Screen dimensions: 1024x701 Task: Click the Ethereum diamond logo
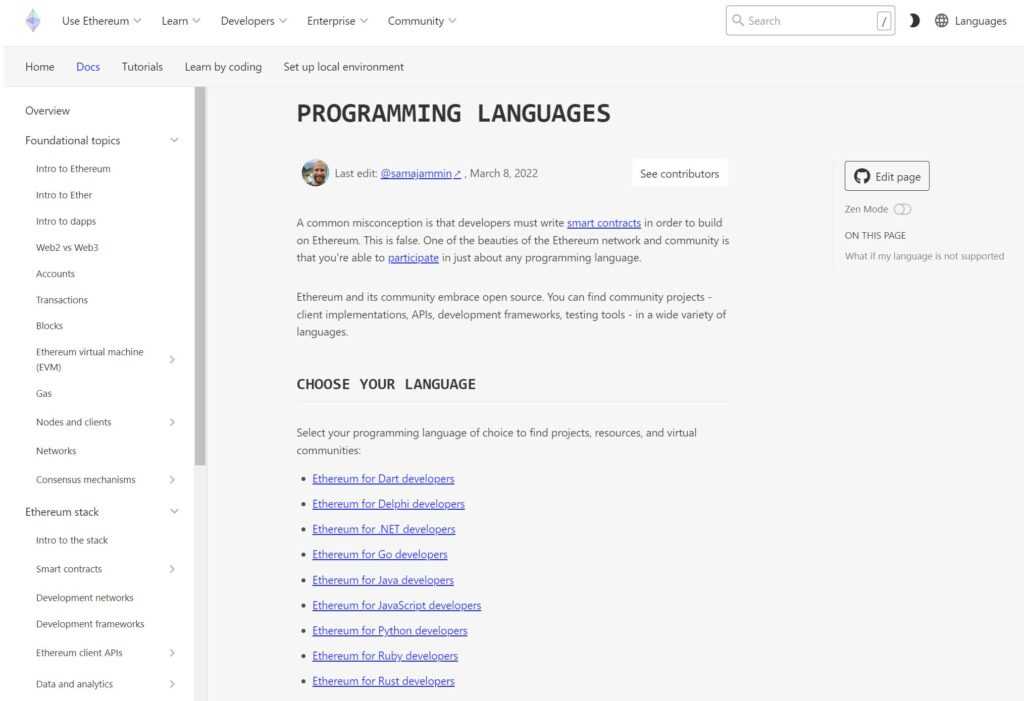[31, 20]
